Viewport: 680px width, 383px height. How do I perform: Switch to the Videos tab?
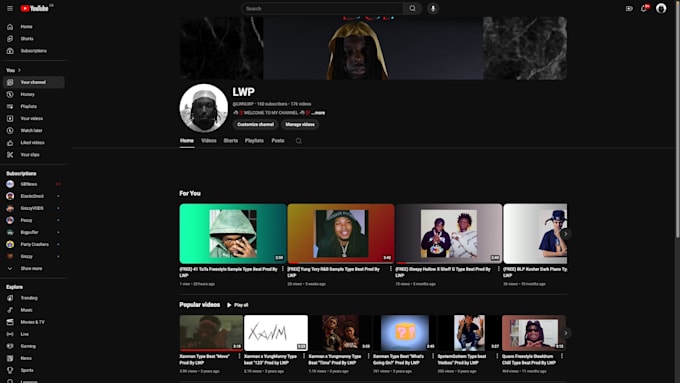[209, 141]
